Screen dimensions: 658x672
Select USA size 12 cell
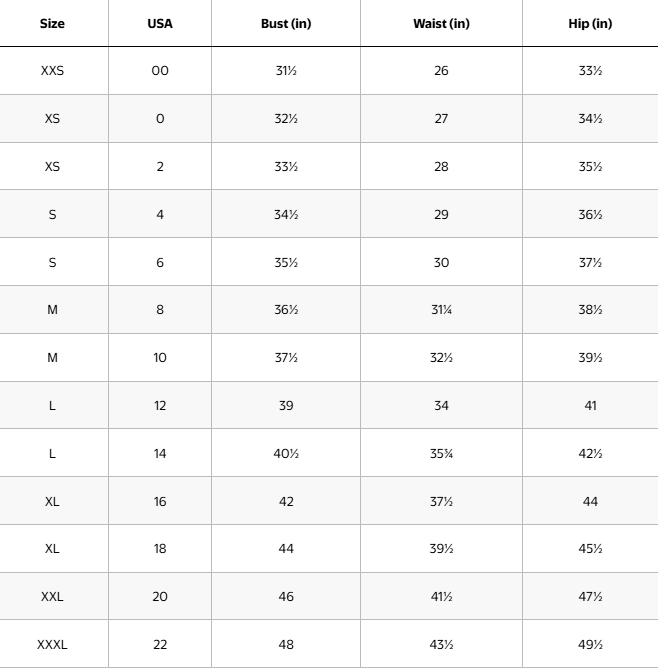click(x=160, y=405)
